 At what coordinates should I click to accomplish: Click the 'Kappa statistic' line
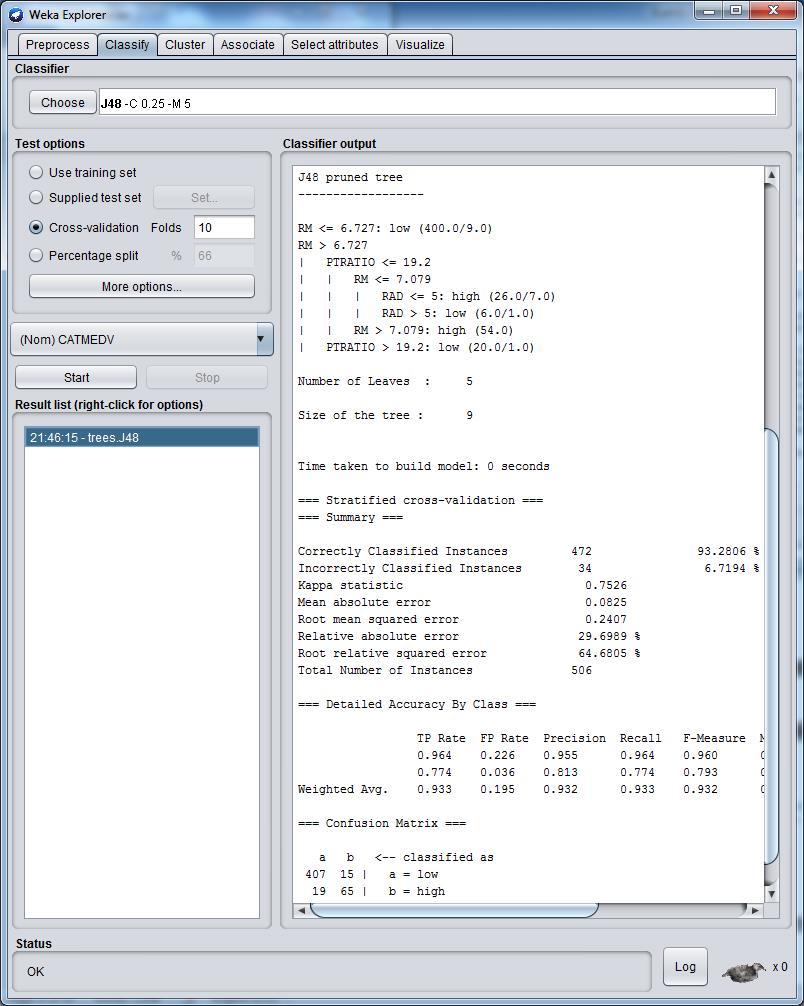(x=463, y=585)
